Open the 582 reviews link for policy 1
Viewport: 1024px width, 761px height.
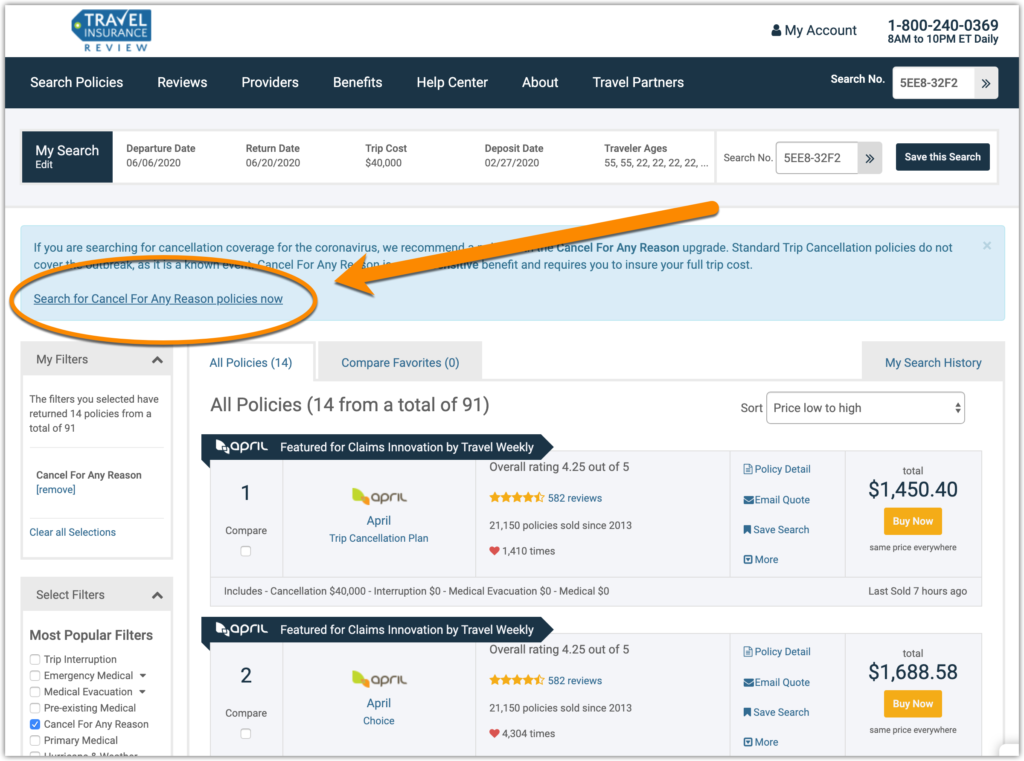[x=575, y=498]
